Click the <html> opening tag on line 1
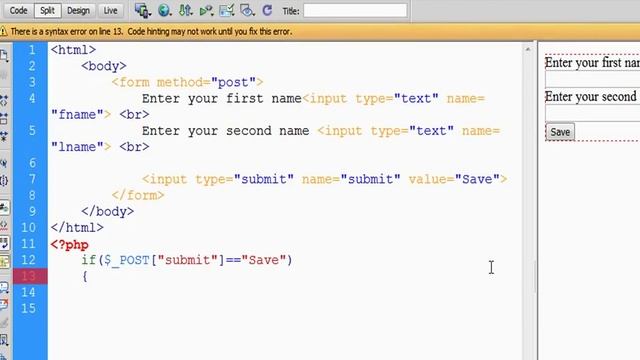640x360 pixels. [73, 50]
